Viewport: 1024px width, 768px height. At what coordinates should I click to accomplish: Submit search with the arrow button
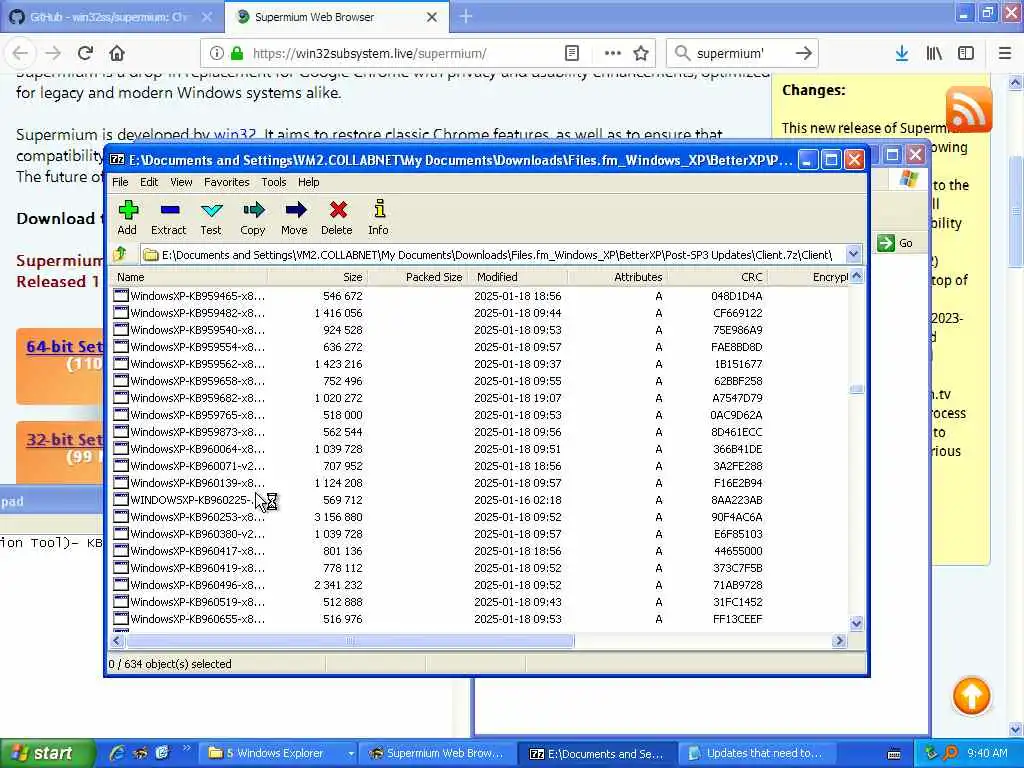[804, 53]
